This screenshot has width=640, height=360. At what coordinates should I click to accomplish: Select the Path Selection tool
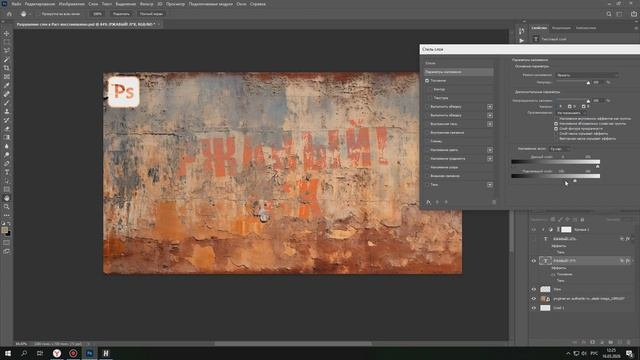click(7, 181)
